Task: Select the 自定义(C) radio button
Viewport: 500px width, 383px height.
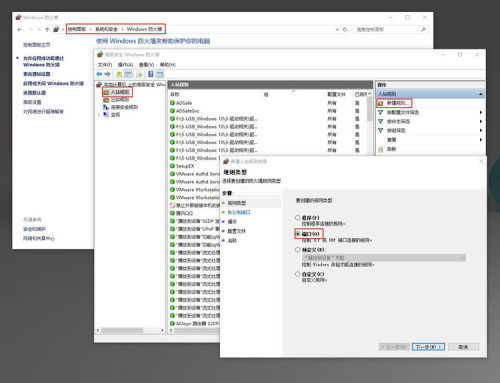Action: [298, 274]
